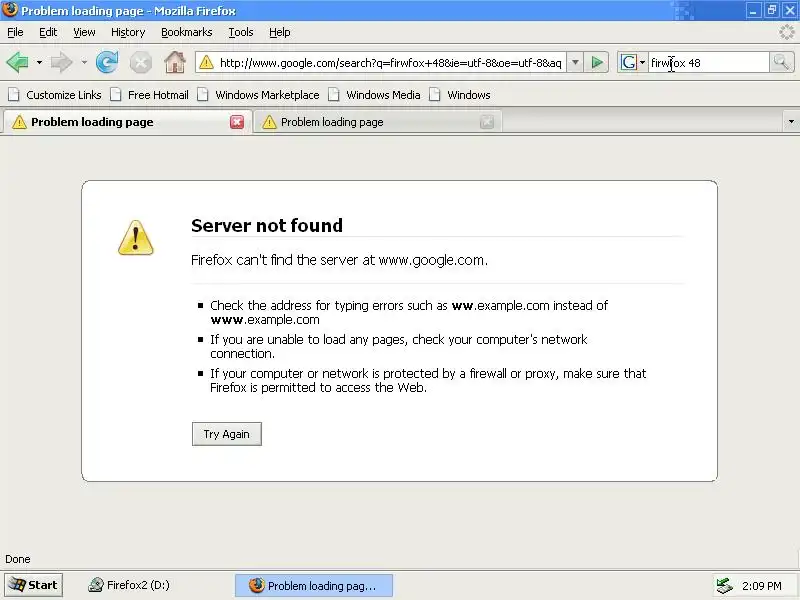The width and height of the screenshot is (800, 600).
Task: Minimize the Firefox window
Action: (753, 11)
